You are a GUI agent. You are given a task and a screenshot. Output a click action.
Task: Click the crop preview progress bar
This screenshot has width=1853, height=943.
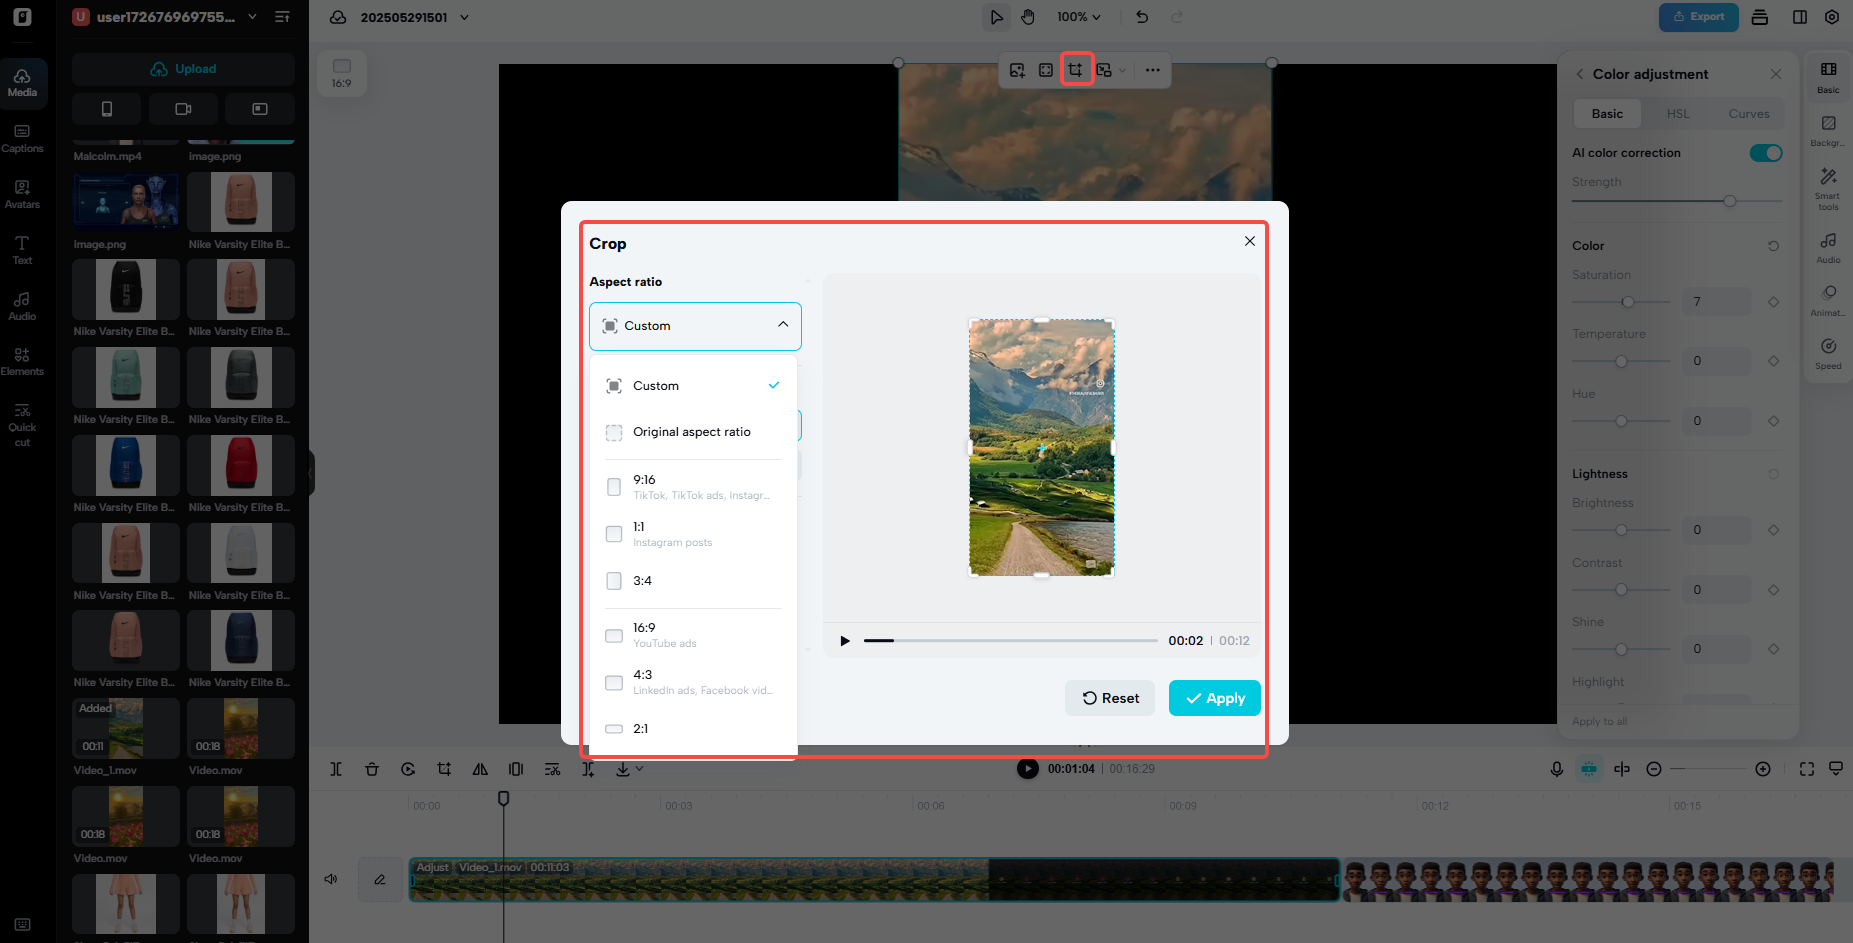pos(1011,640)
